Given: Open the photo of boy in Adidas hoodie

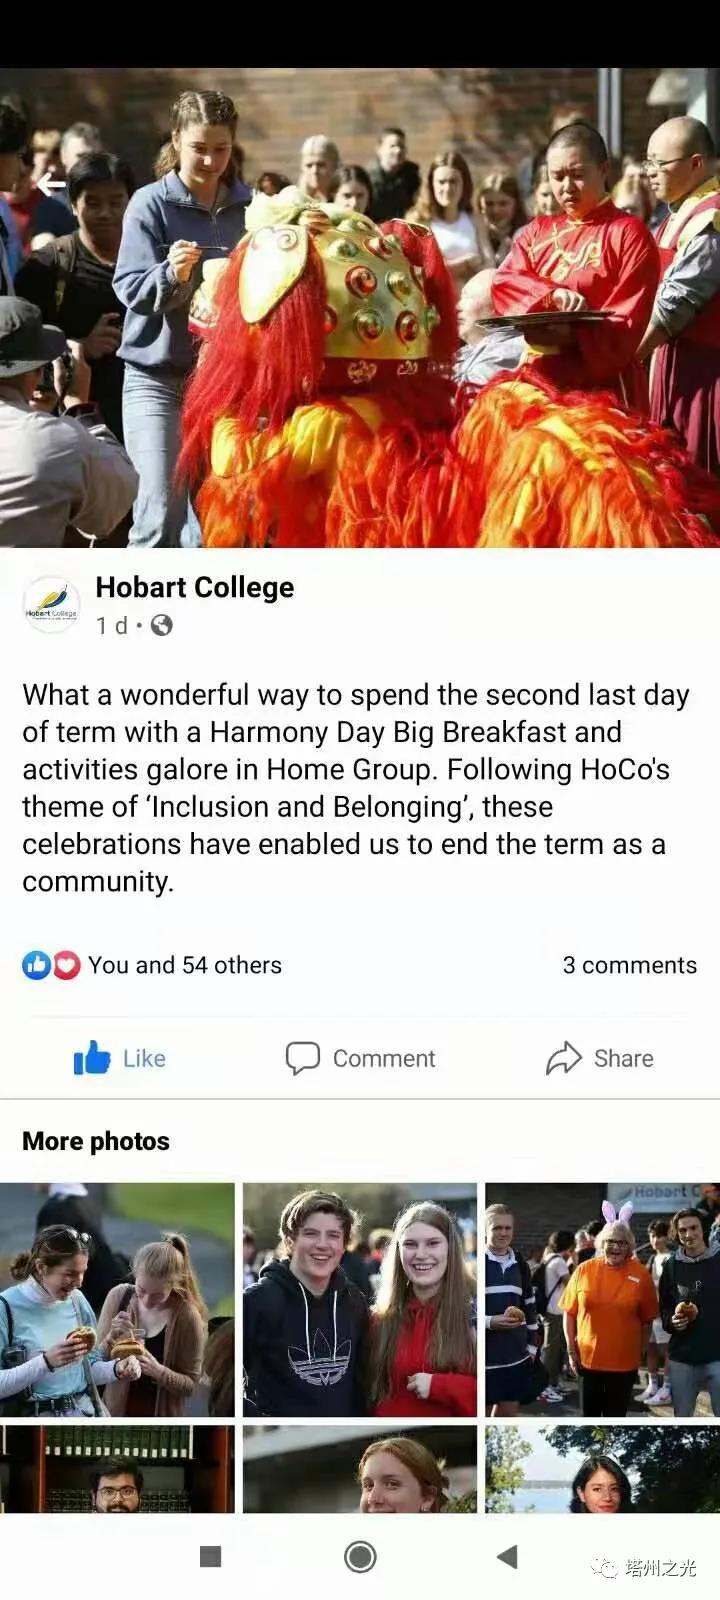Looking at the screenshot, I should click(x=360, y=1299).
